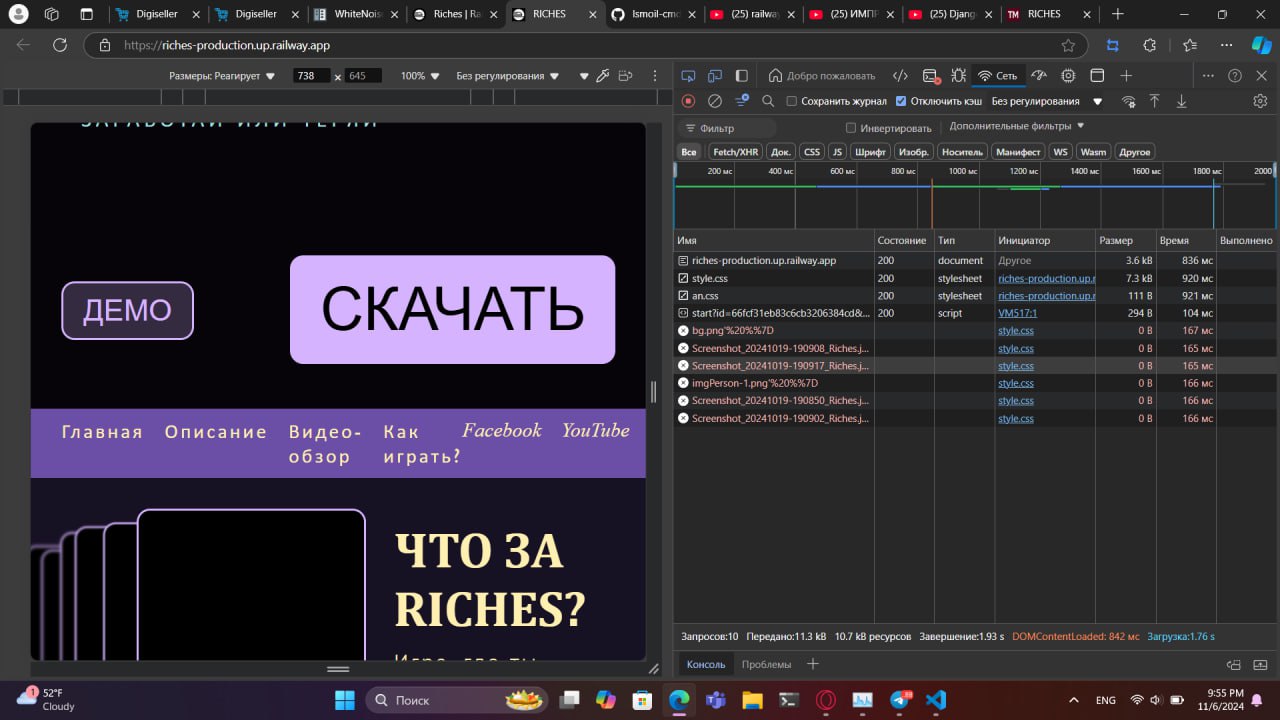Uncheck the Отключить кэш checkbox
The height and width of the screenshot is (720, 1280).
click(901, 101)
